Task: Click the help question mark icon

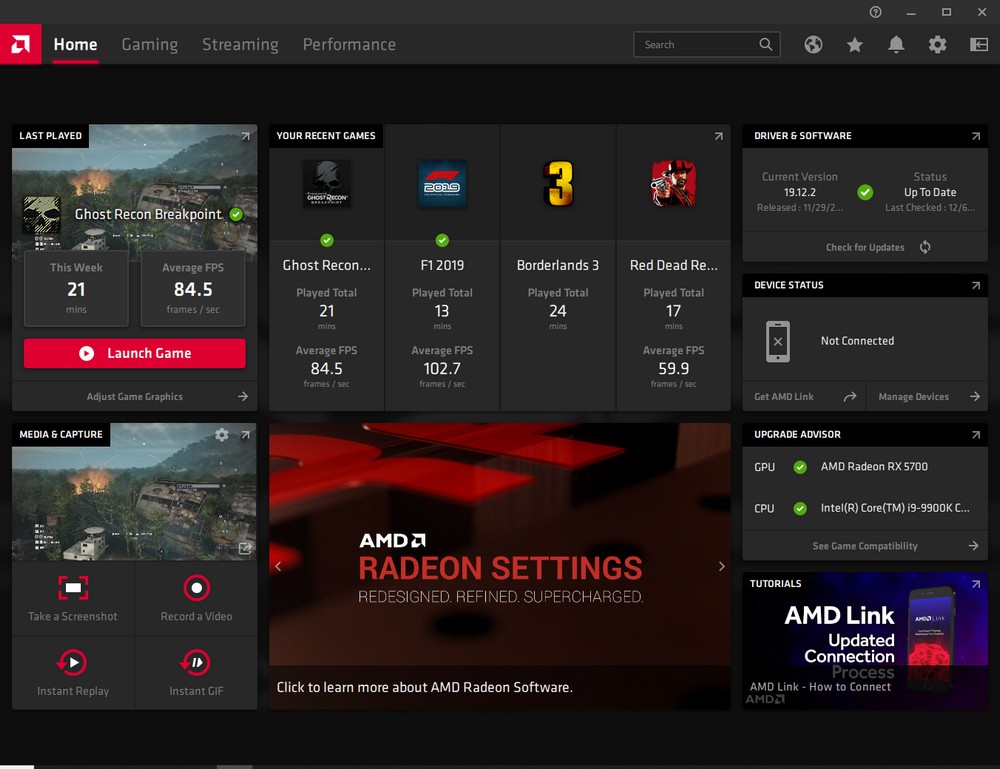Action: (876, 12)
